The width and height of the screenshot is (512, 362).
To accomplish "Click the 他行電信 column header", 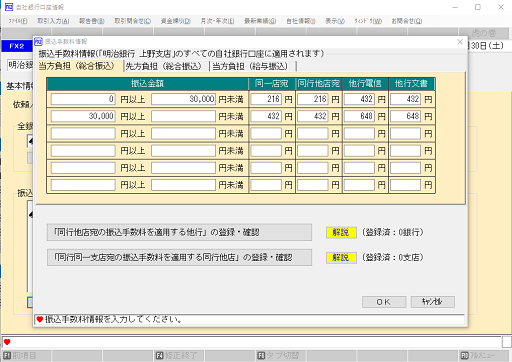I will (x=365, y=84).
